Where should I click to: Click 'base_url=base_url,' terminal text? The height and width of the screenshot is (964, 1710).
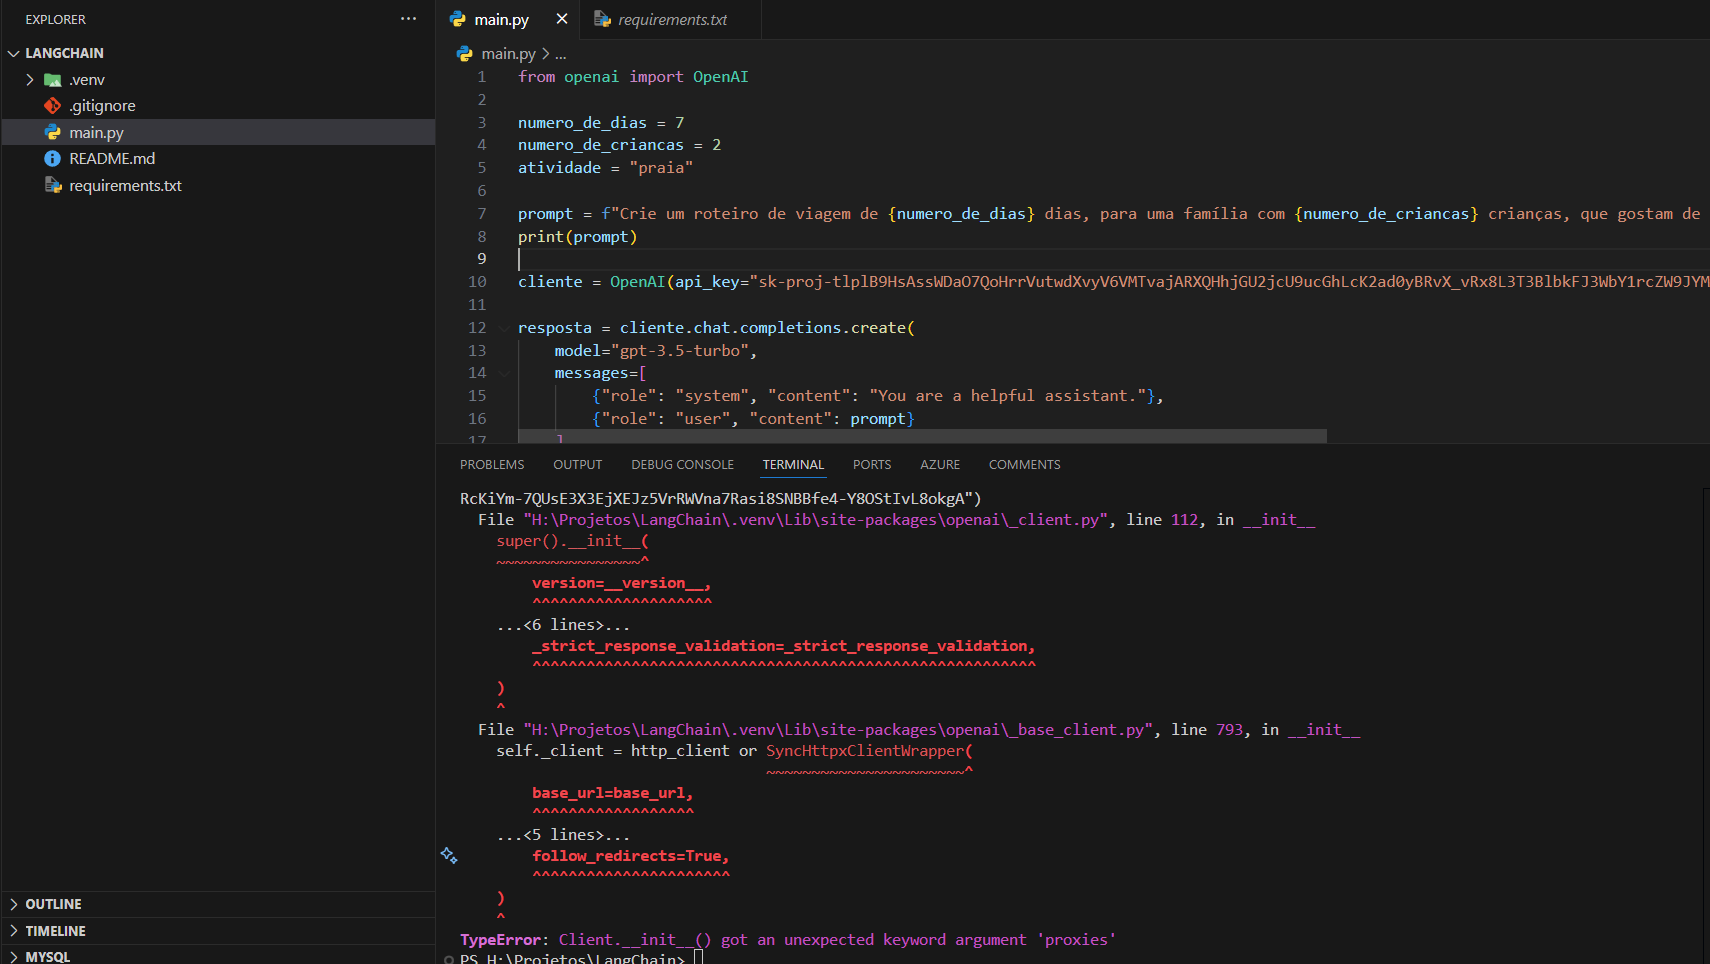613,793
